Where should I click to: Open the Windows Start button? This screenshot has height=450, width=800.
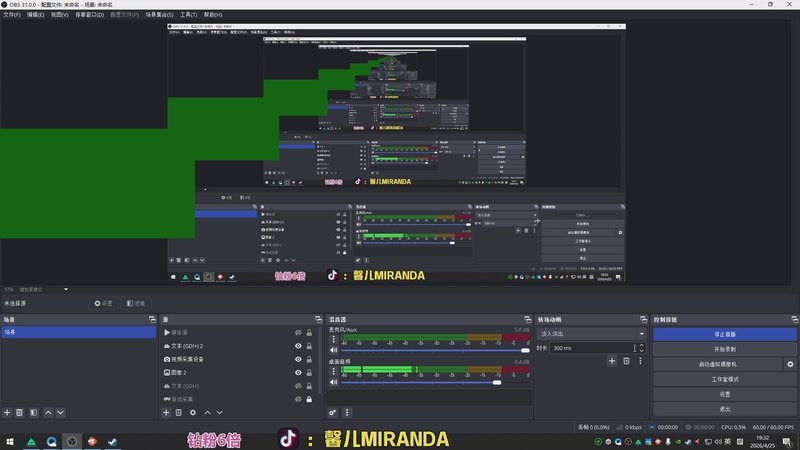point(10,442)
